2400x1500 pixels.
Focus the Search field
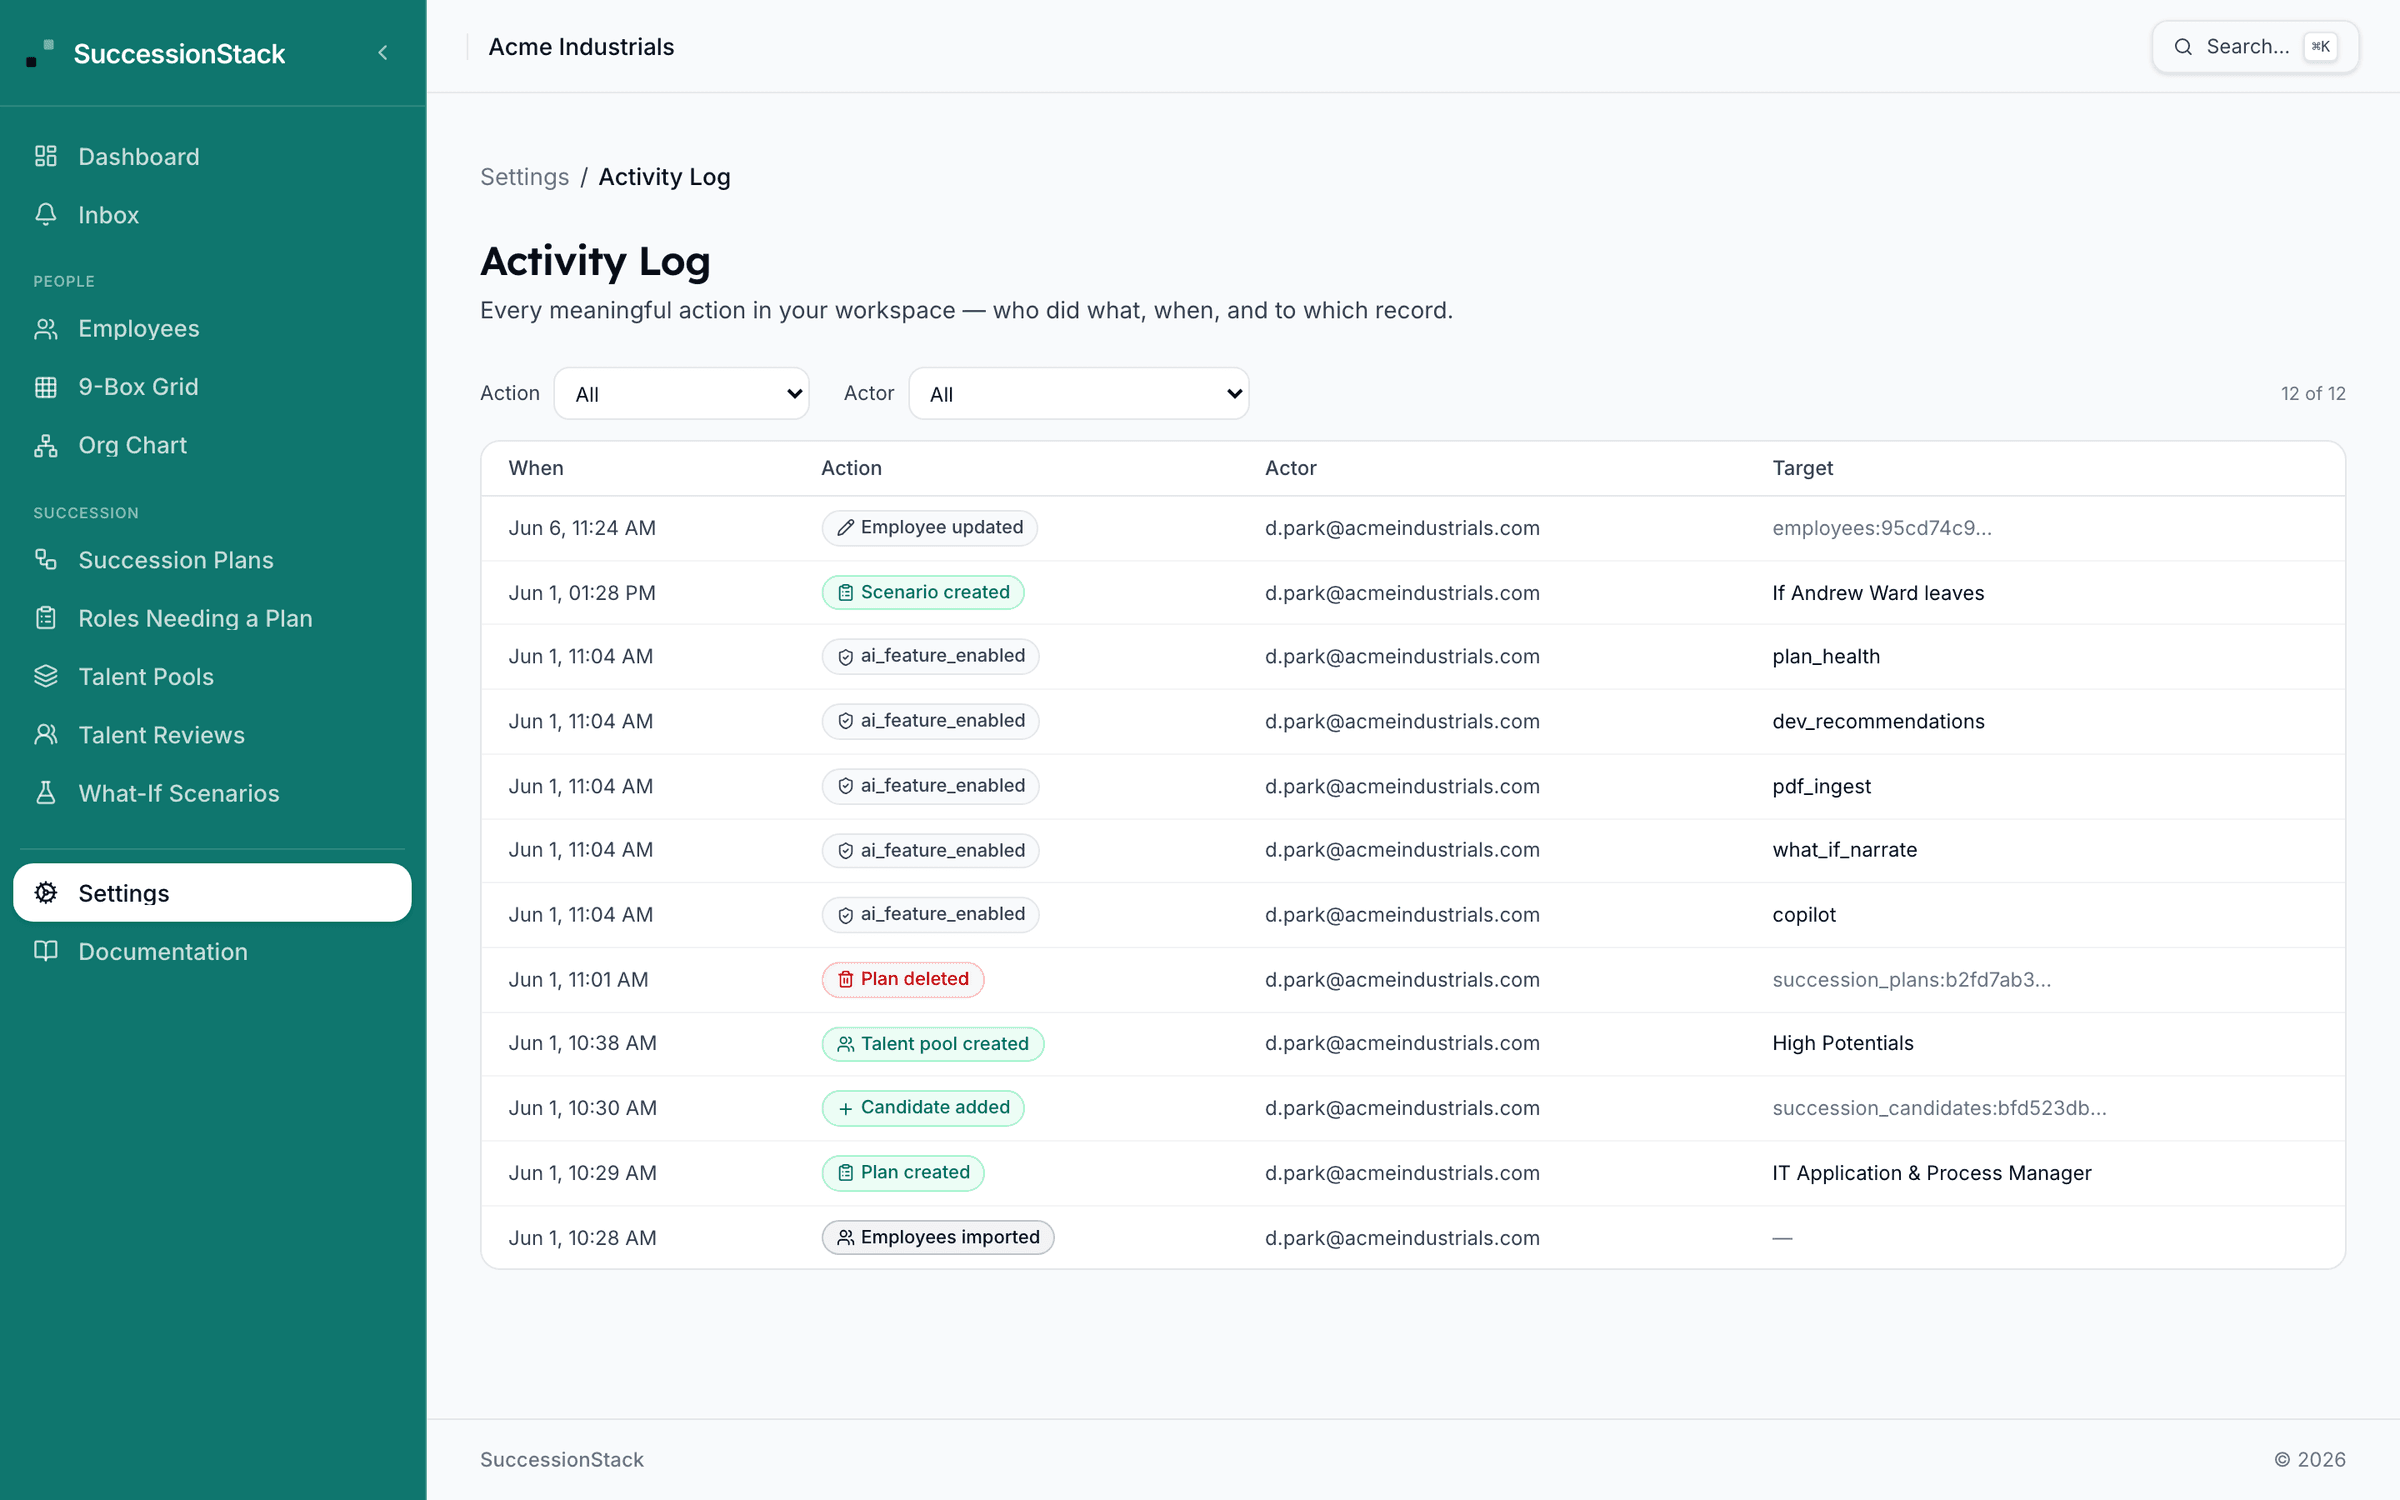pos(2255,47)
